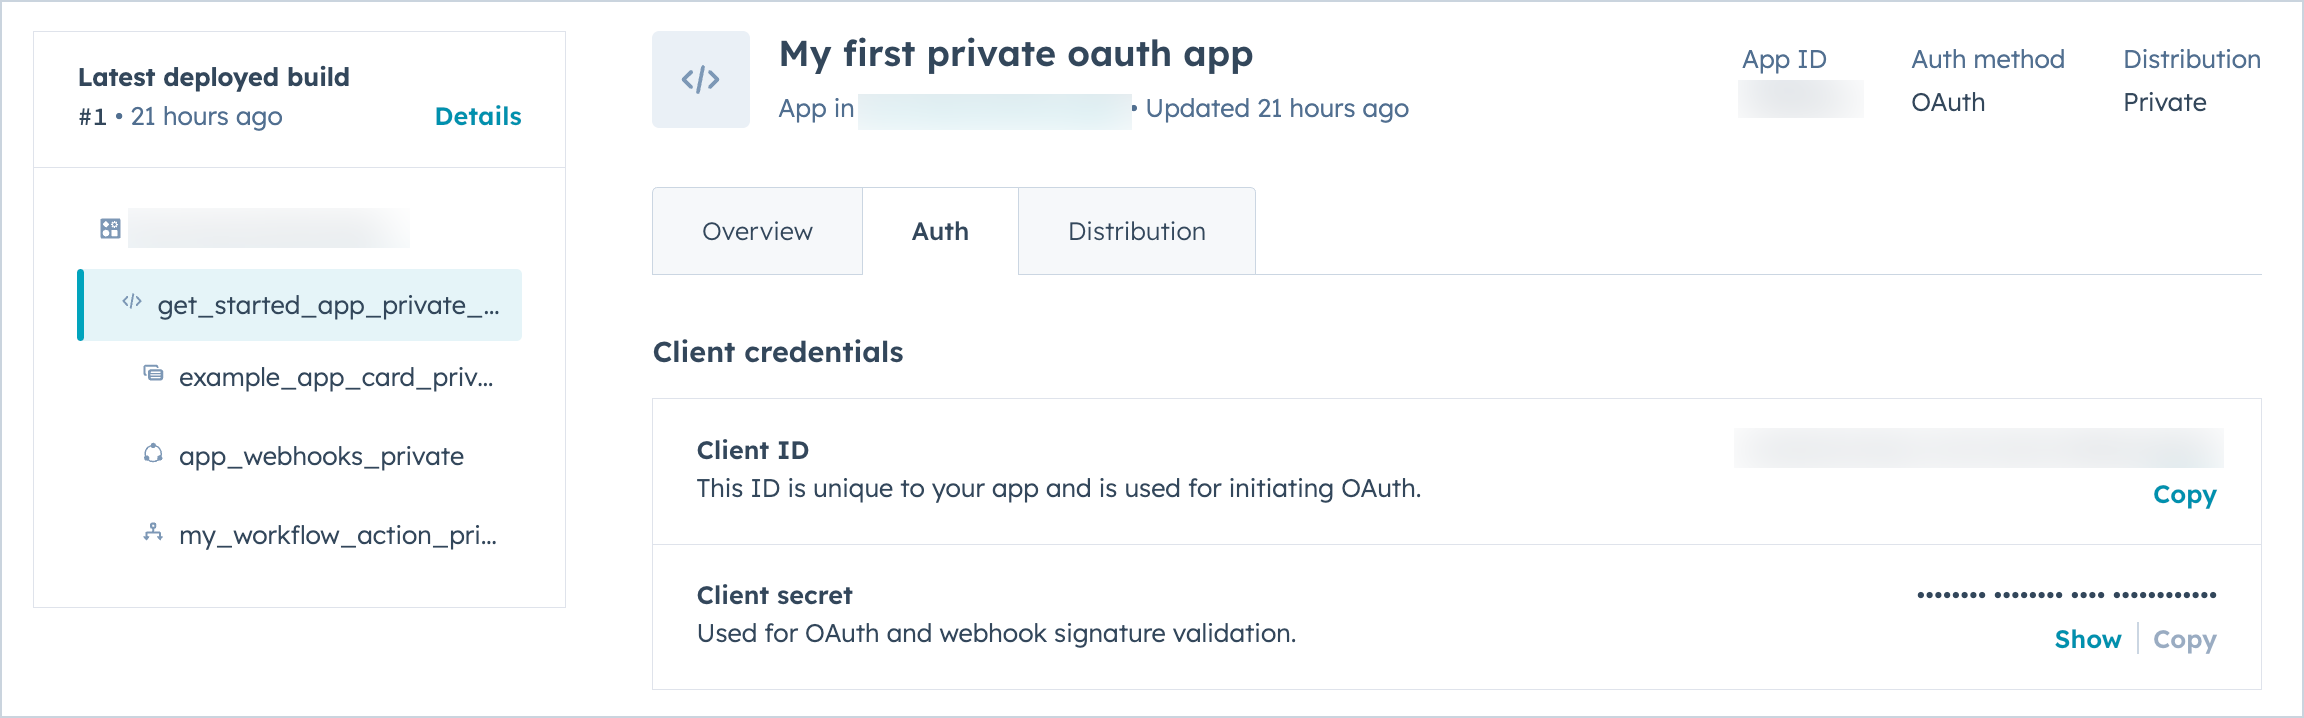Copy the Client ID
The height and width of the screenshot is (718, 2304).
[x=2184, y=495]
